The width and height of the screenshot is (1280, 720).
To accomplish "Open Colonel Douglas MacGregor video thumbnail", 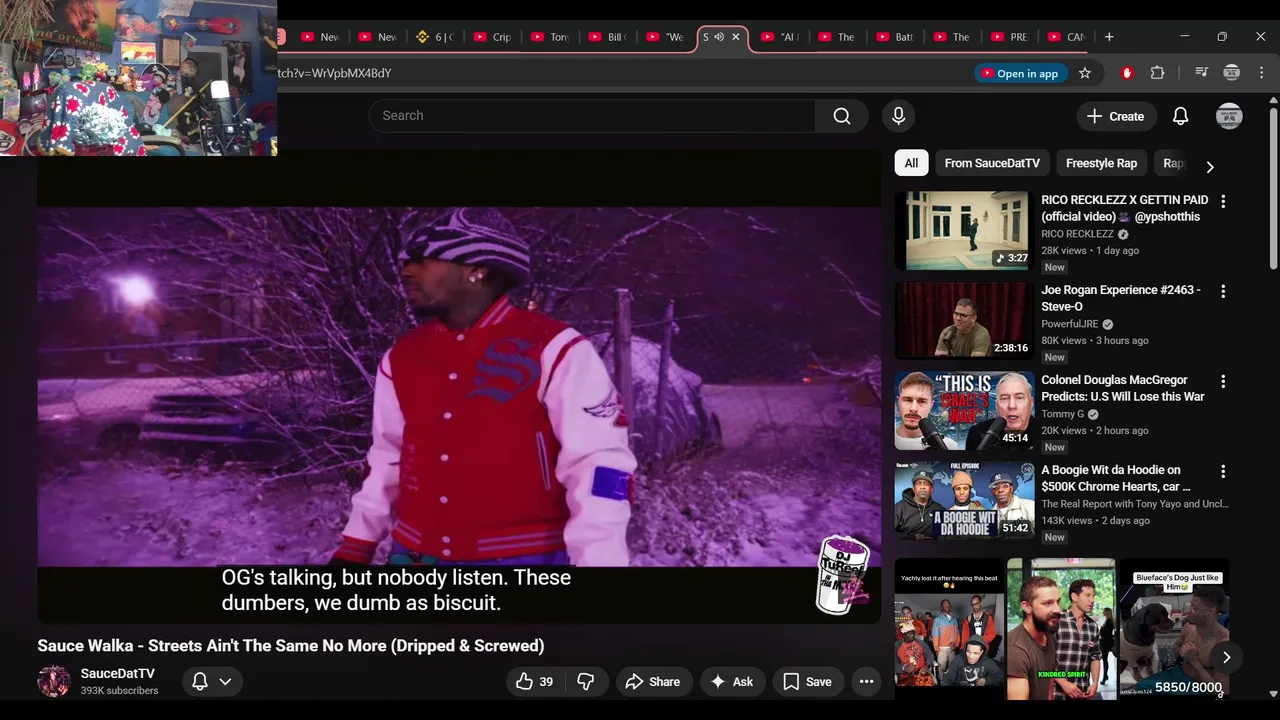I will click(964, 410).
